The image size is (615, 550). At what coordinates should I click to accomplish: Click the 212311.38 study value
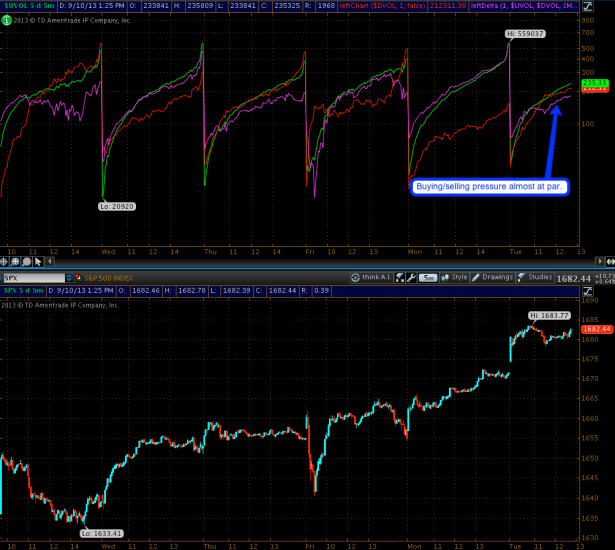pos(448,6)
